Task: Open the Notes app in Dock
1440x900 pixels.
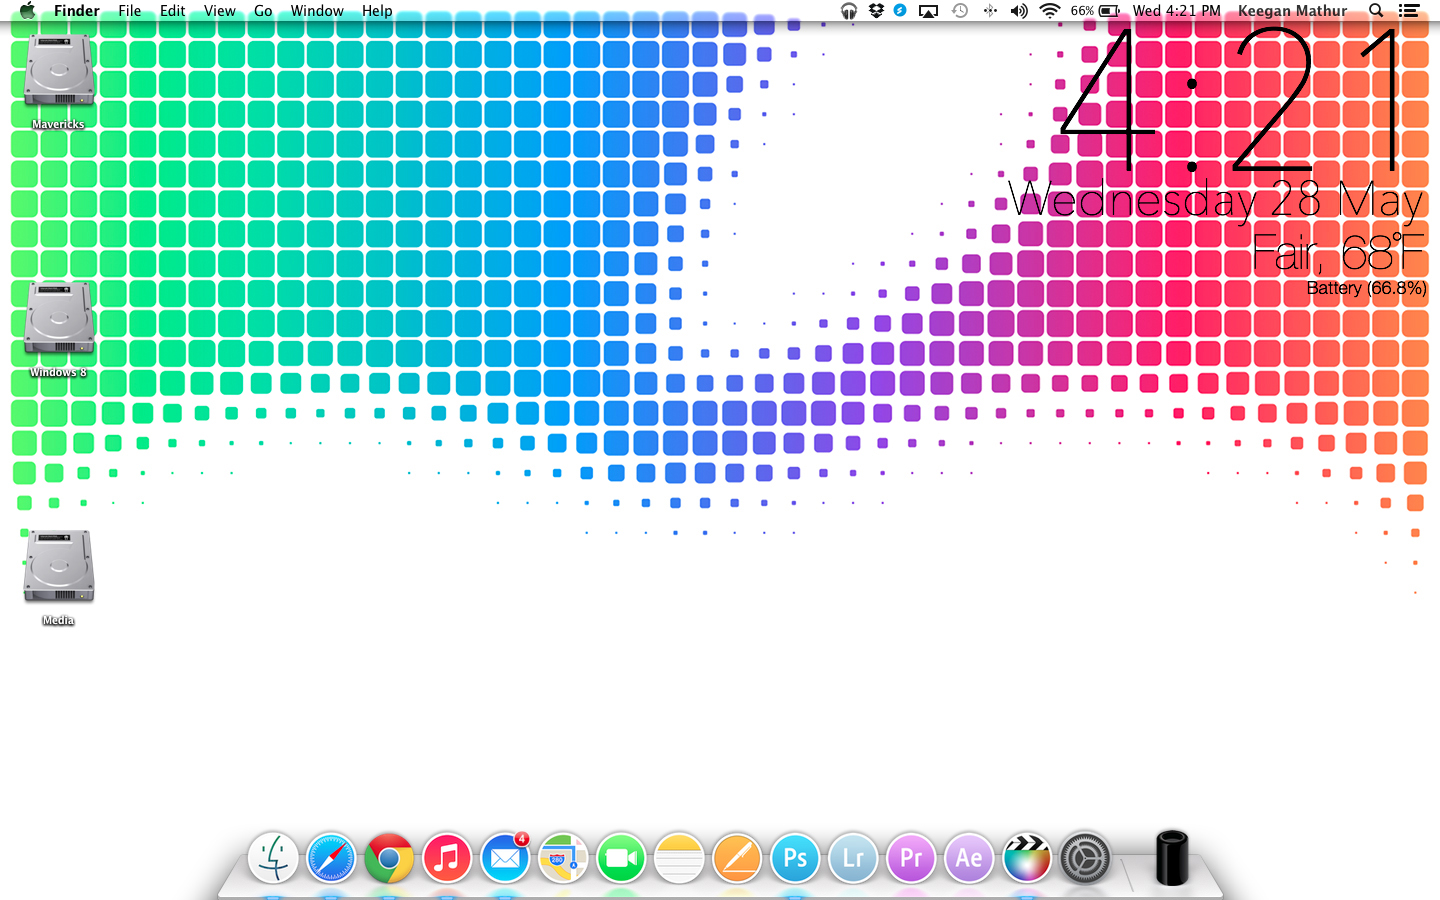Action: point(679,858)
